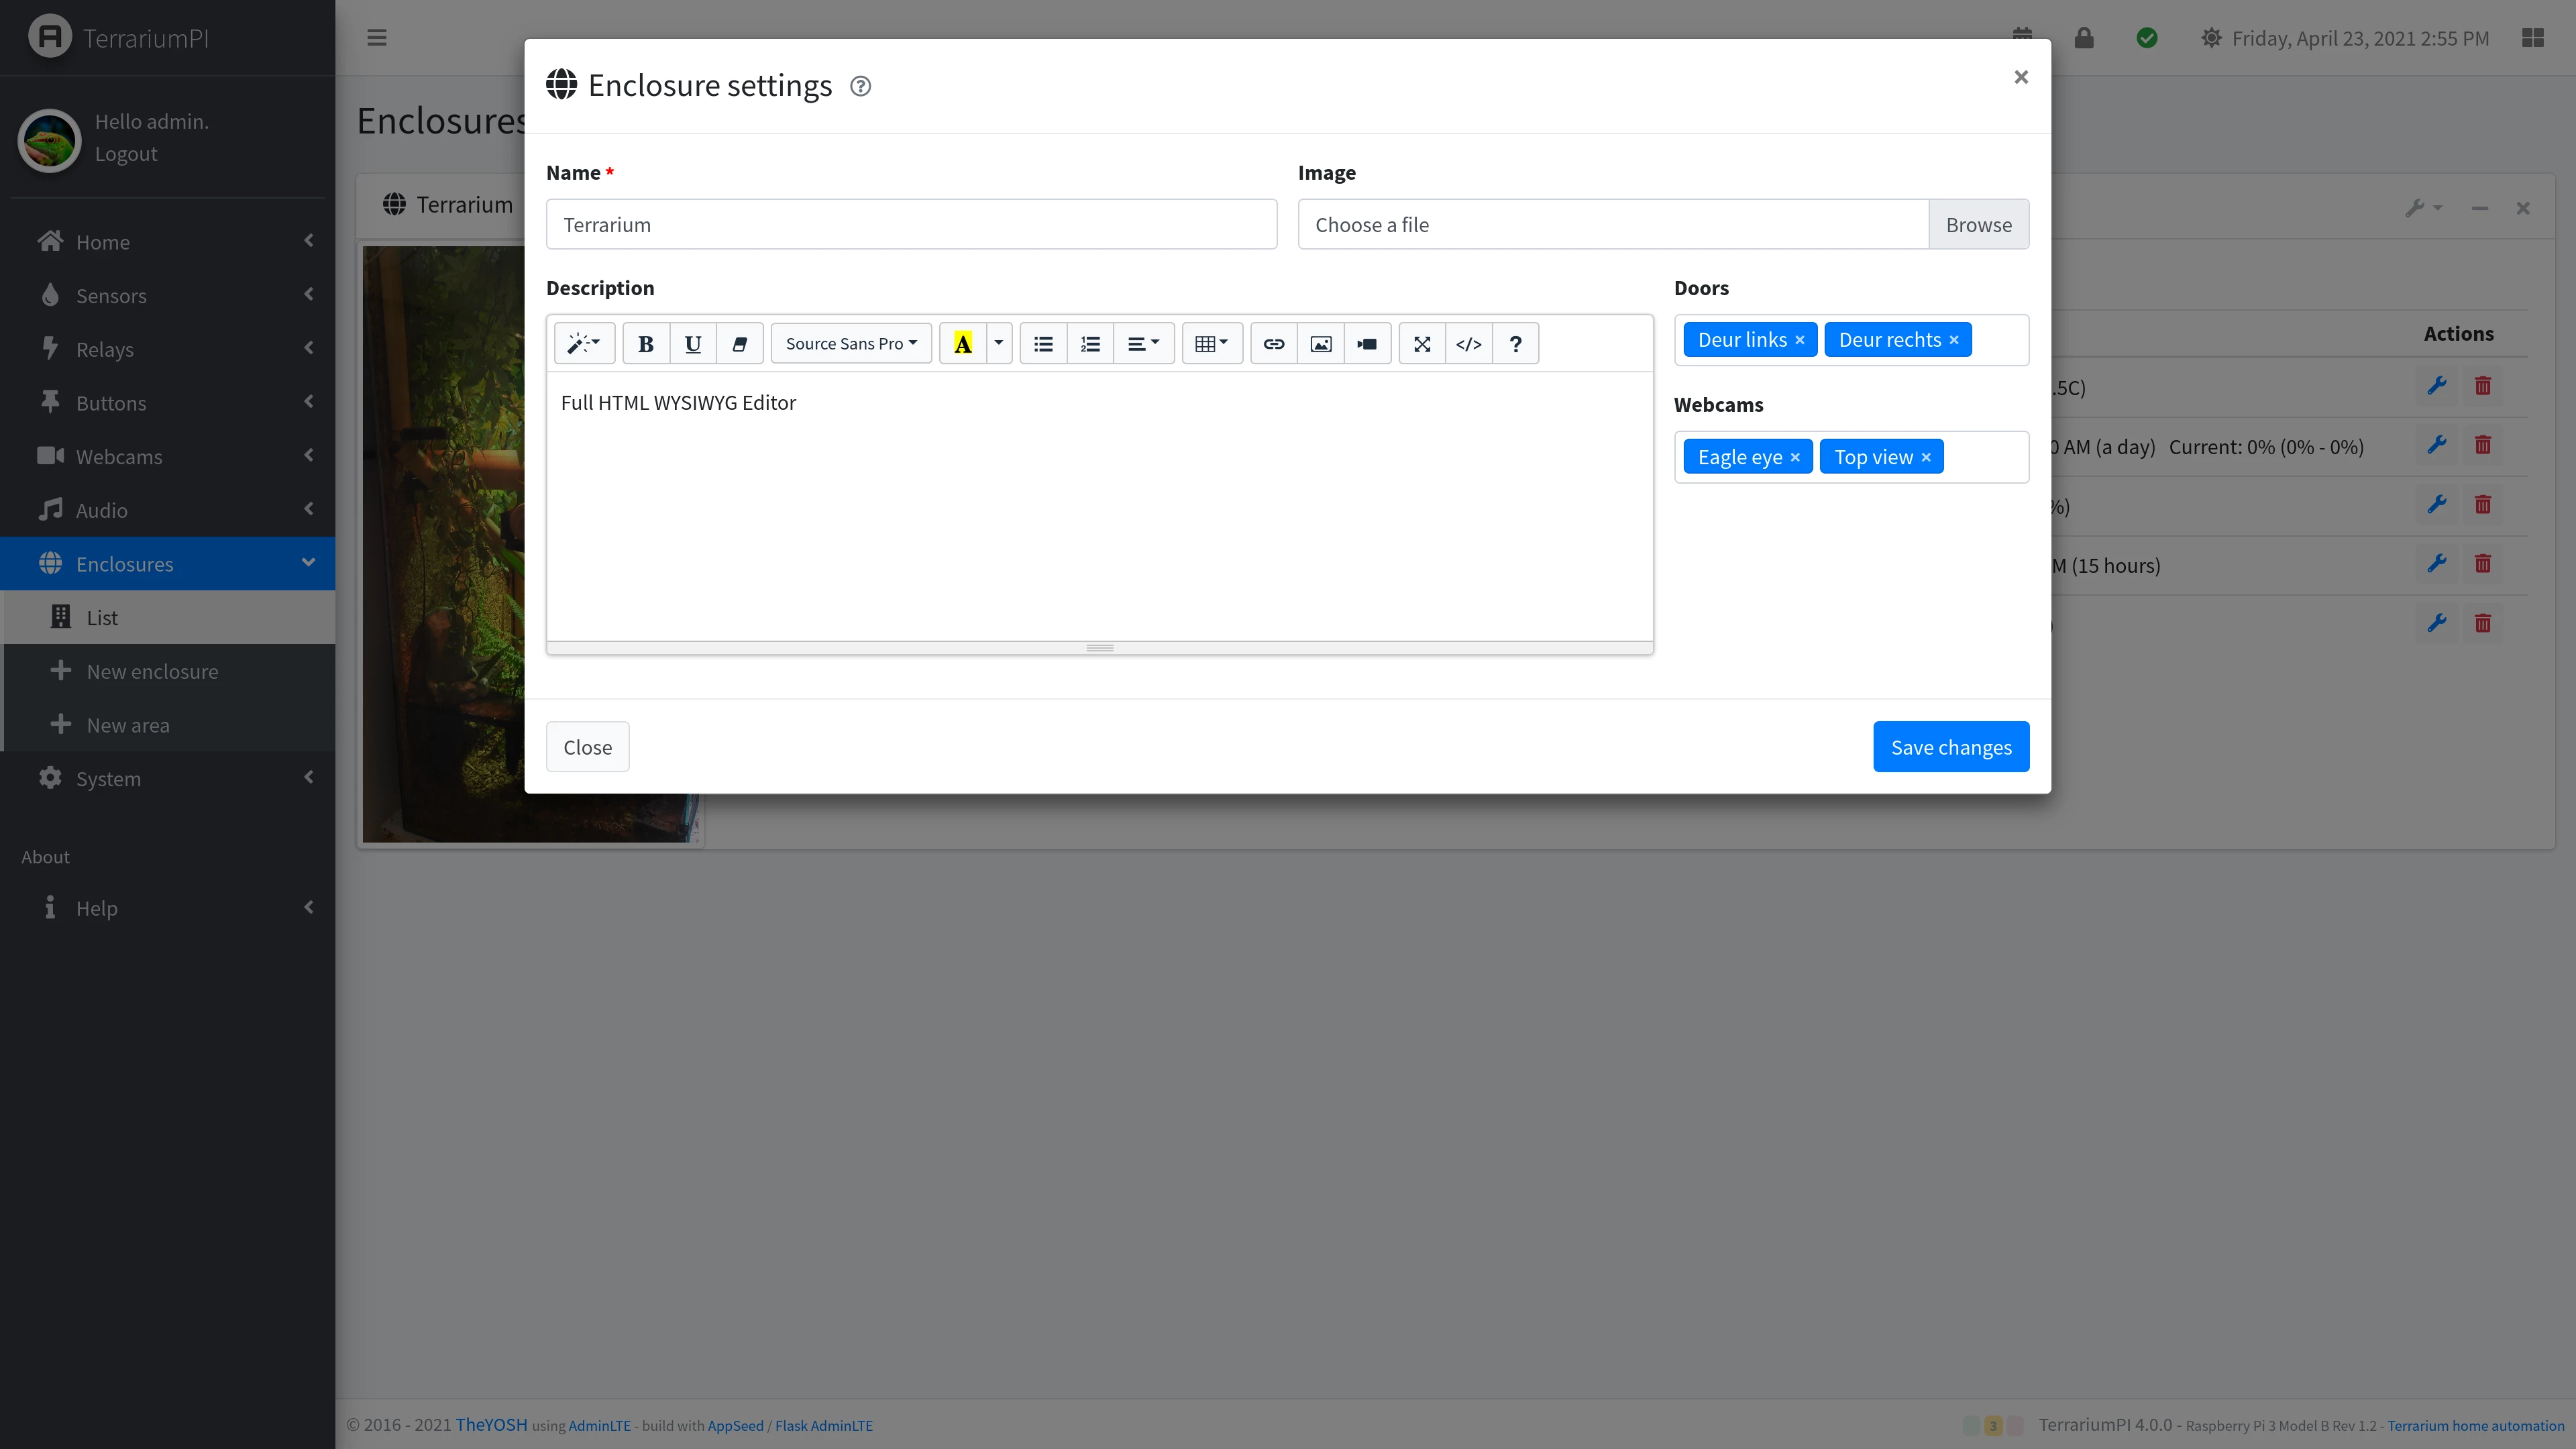Open the Source Sans Pro font dropdown

[851, 344]
